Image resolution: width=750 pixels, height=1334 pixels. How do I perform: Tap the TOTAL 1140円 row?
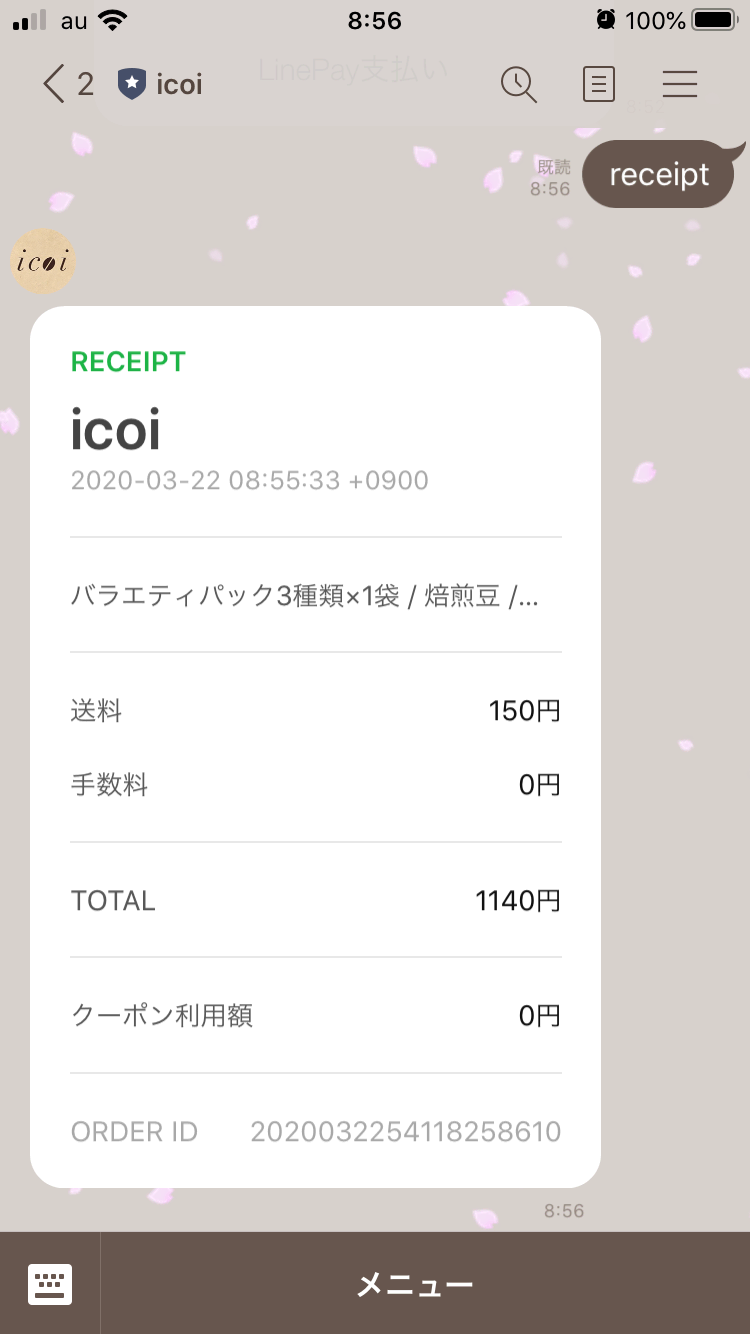(315, 901)
